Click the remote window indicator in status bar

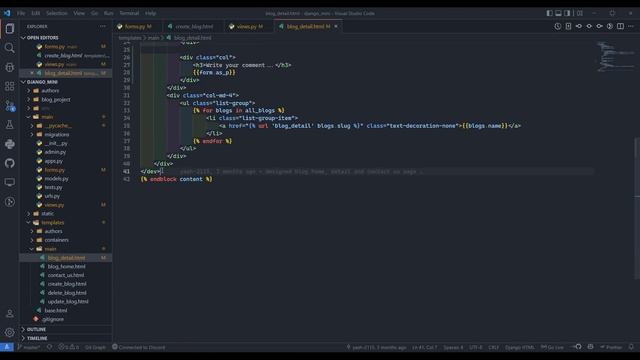[7, 347]
